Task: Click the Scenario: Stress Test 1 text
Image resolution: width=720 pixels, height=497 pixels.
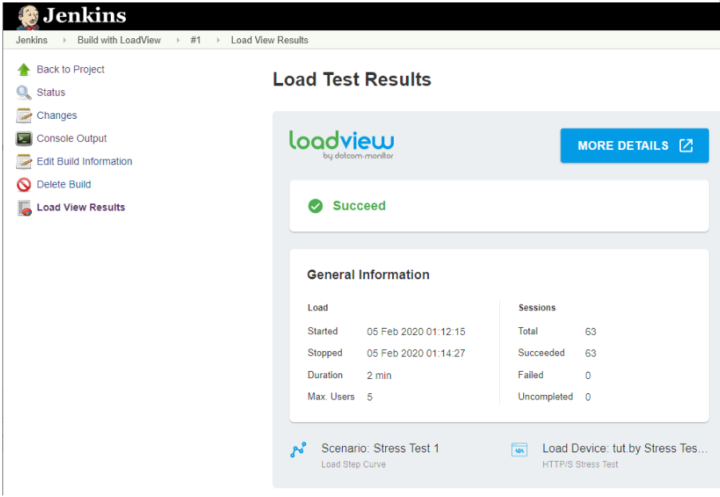Action: 380,448
